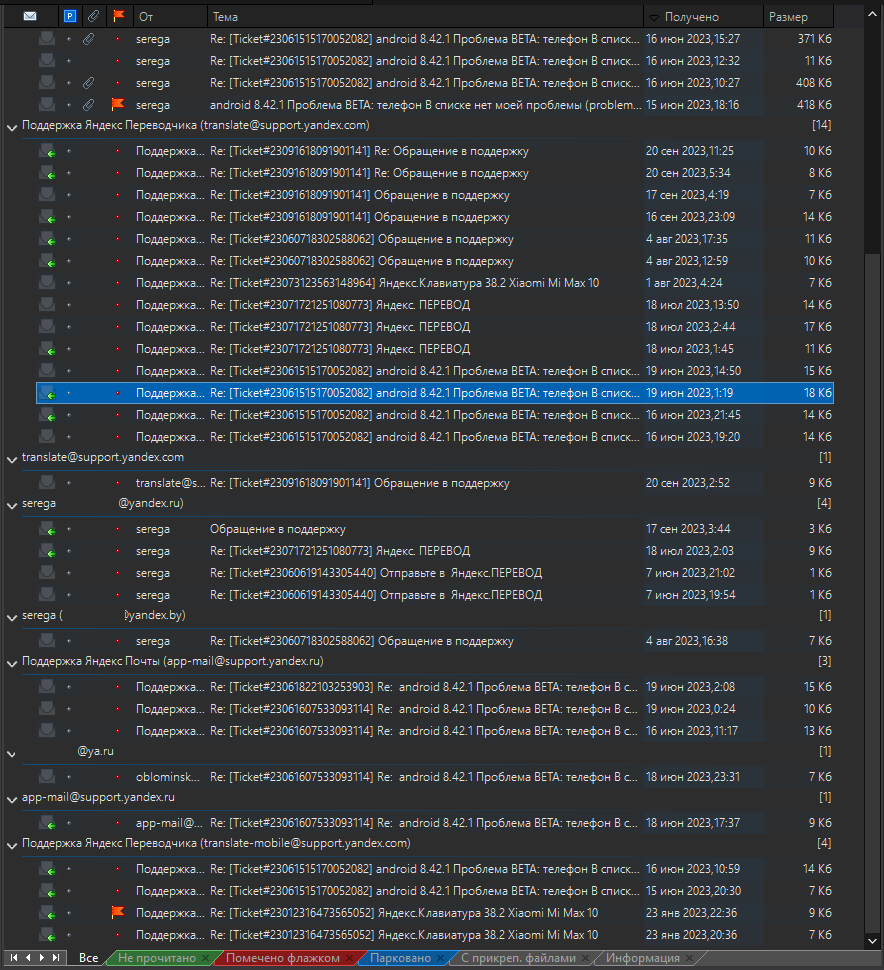884x970 pixels.
Task: Collapse the translate@support.yandex.com Поддержка Яндекс Переводчика group
Action: click(12, 127)
